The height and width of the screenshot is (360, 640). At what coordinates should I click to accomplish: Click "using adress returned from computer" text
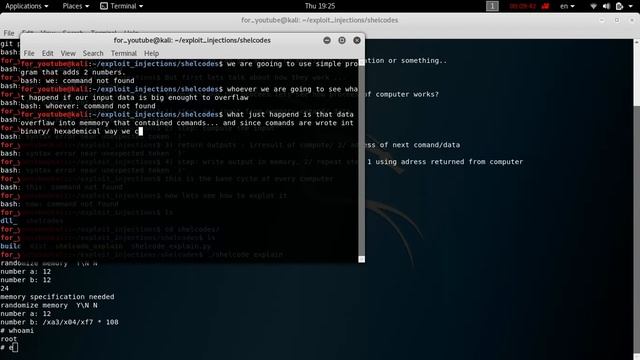(x=448, y=162)
